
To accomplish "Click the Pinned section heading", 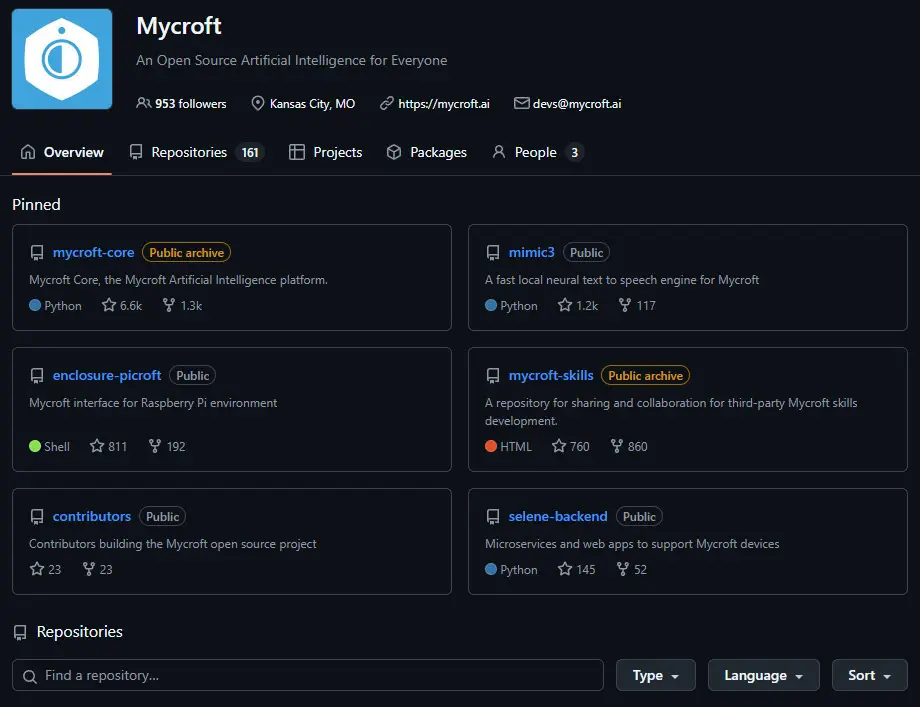I will tap(36, 204).
